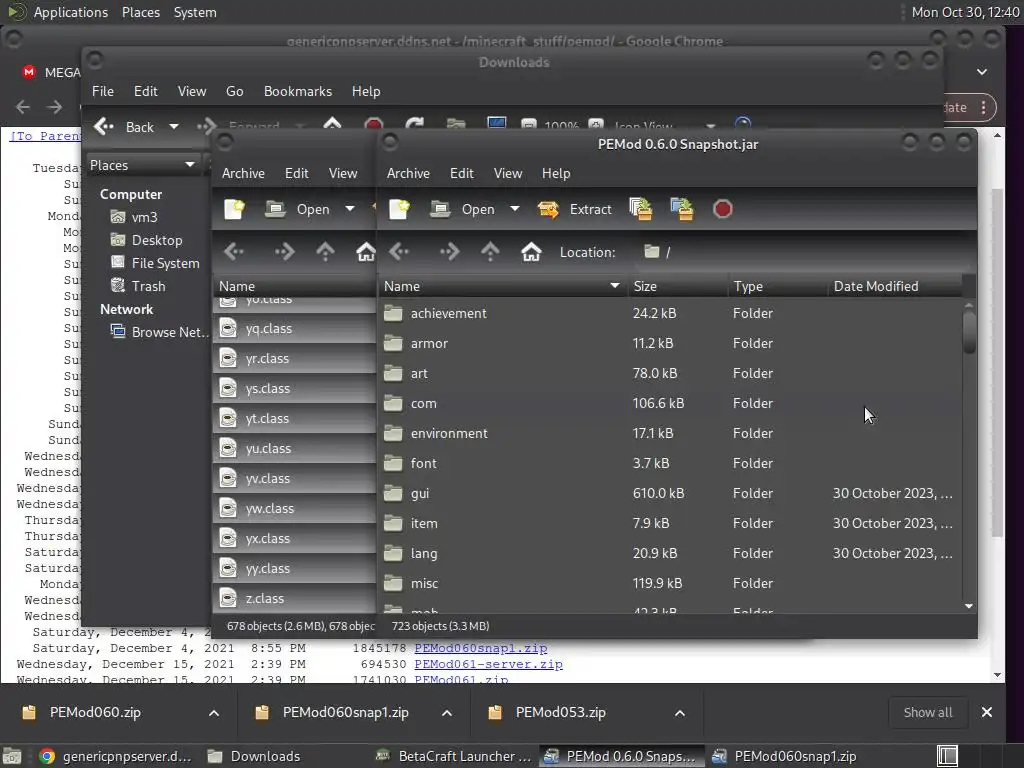Select yq.class in left archive window

point(294,328)
